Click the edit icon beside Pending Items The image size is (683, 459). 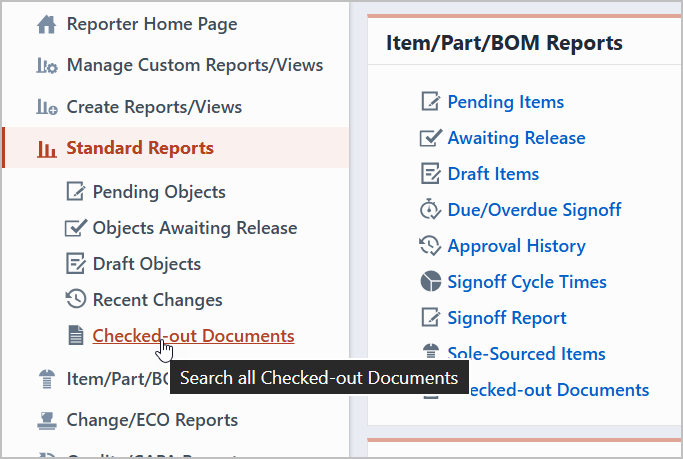pyautogui.click(x=430, y=101)
